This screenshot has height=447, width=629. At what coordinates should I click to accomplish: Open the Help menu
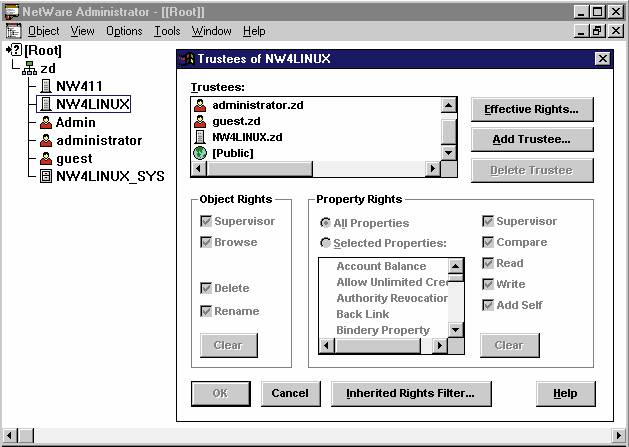[254, 31]
